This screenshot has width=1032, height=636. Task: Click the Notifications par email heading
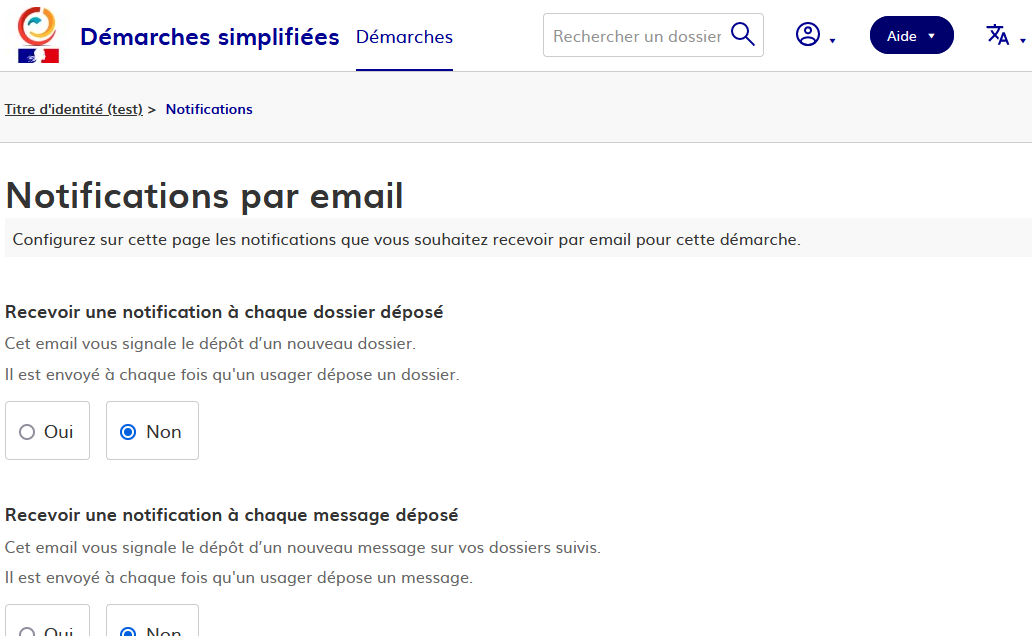pyautogui.click(x=204, y=195)
